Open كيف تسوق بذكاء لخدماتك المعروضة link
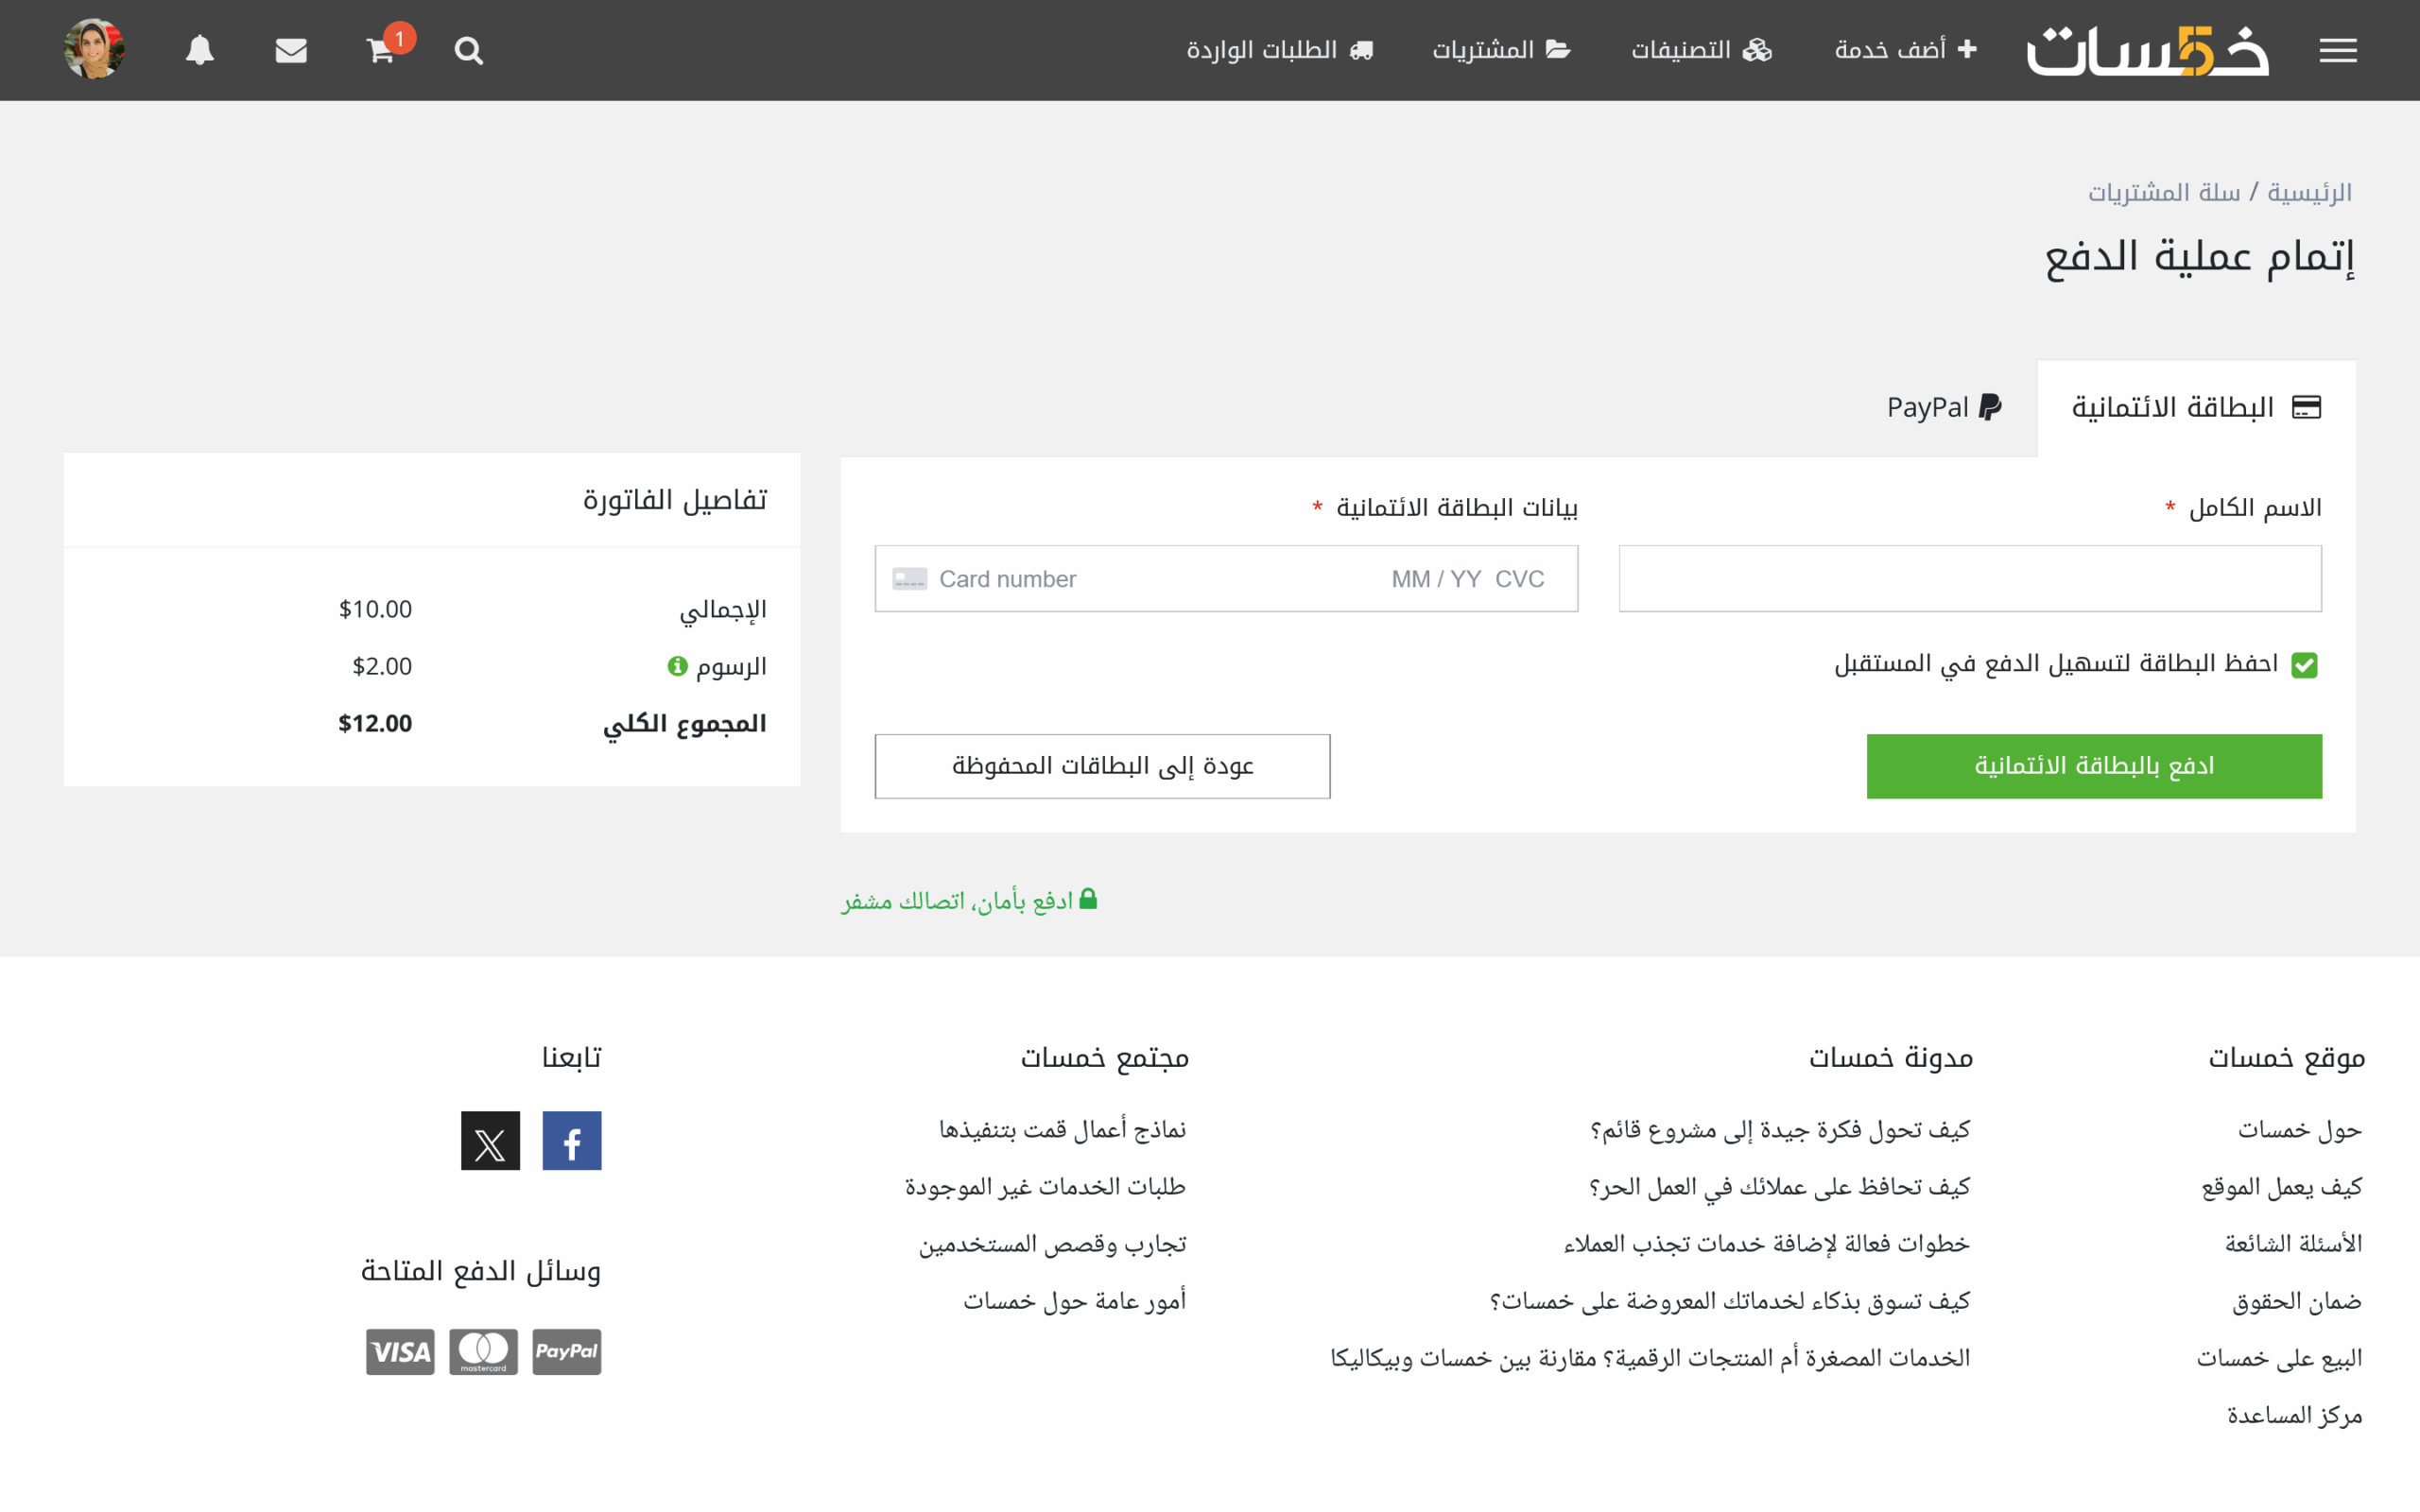The height and width of the screenshot is (1512, 2420). click(x=1730, y=1301)
